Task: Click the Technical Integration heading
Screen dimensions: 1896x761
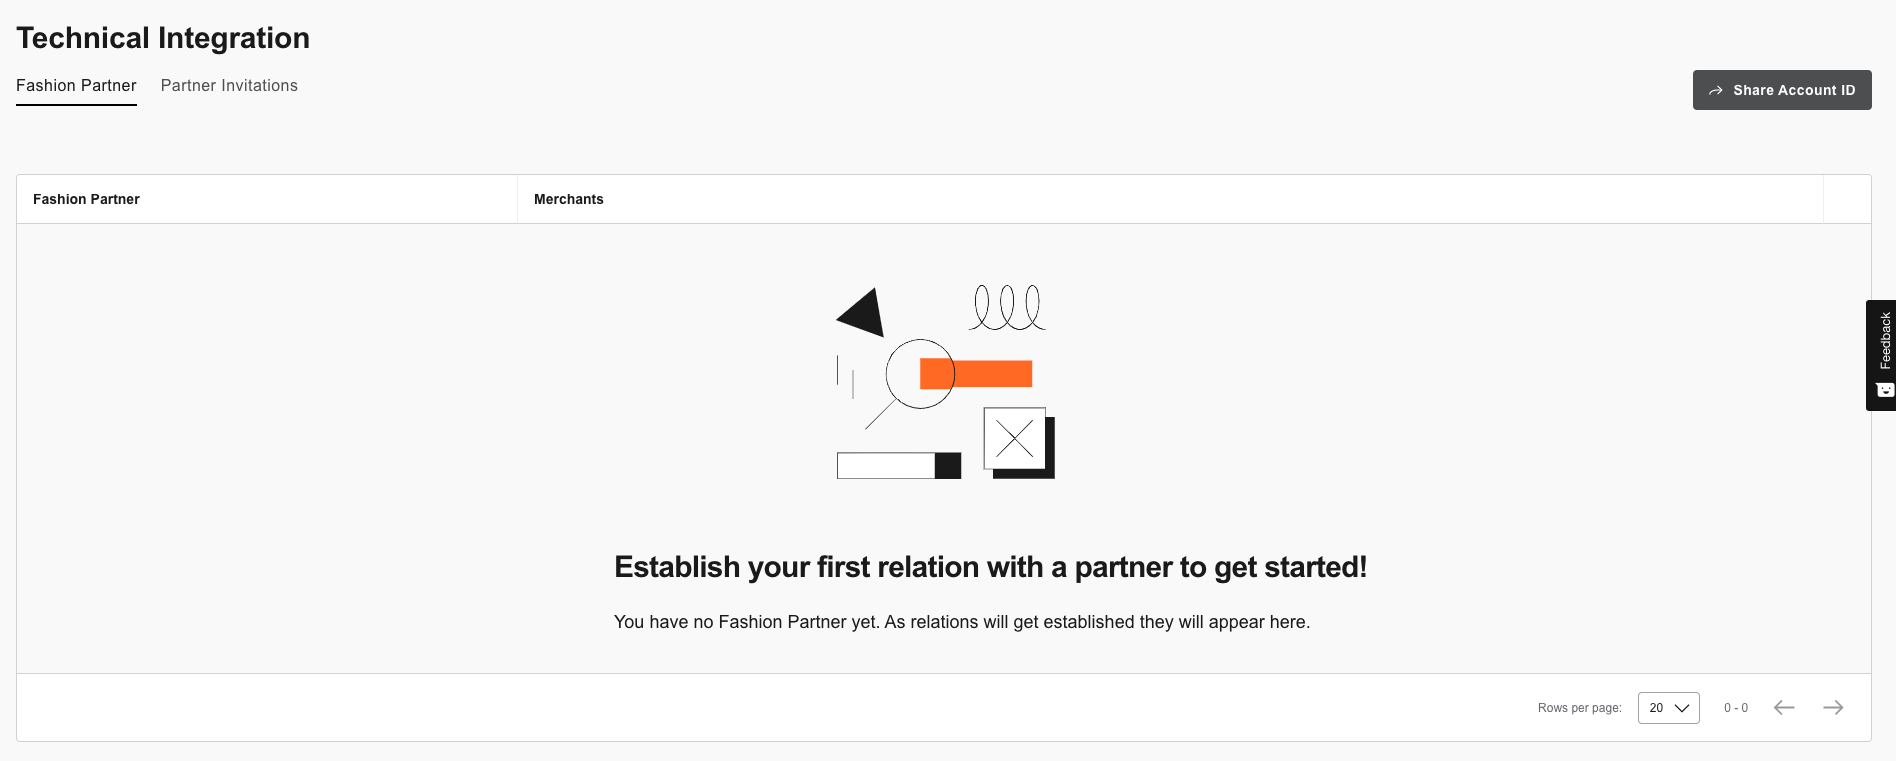Action: [163, 38]
